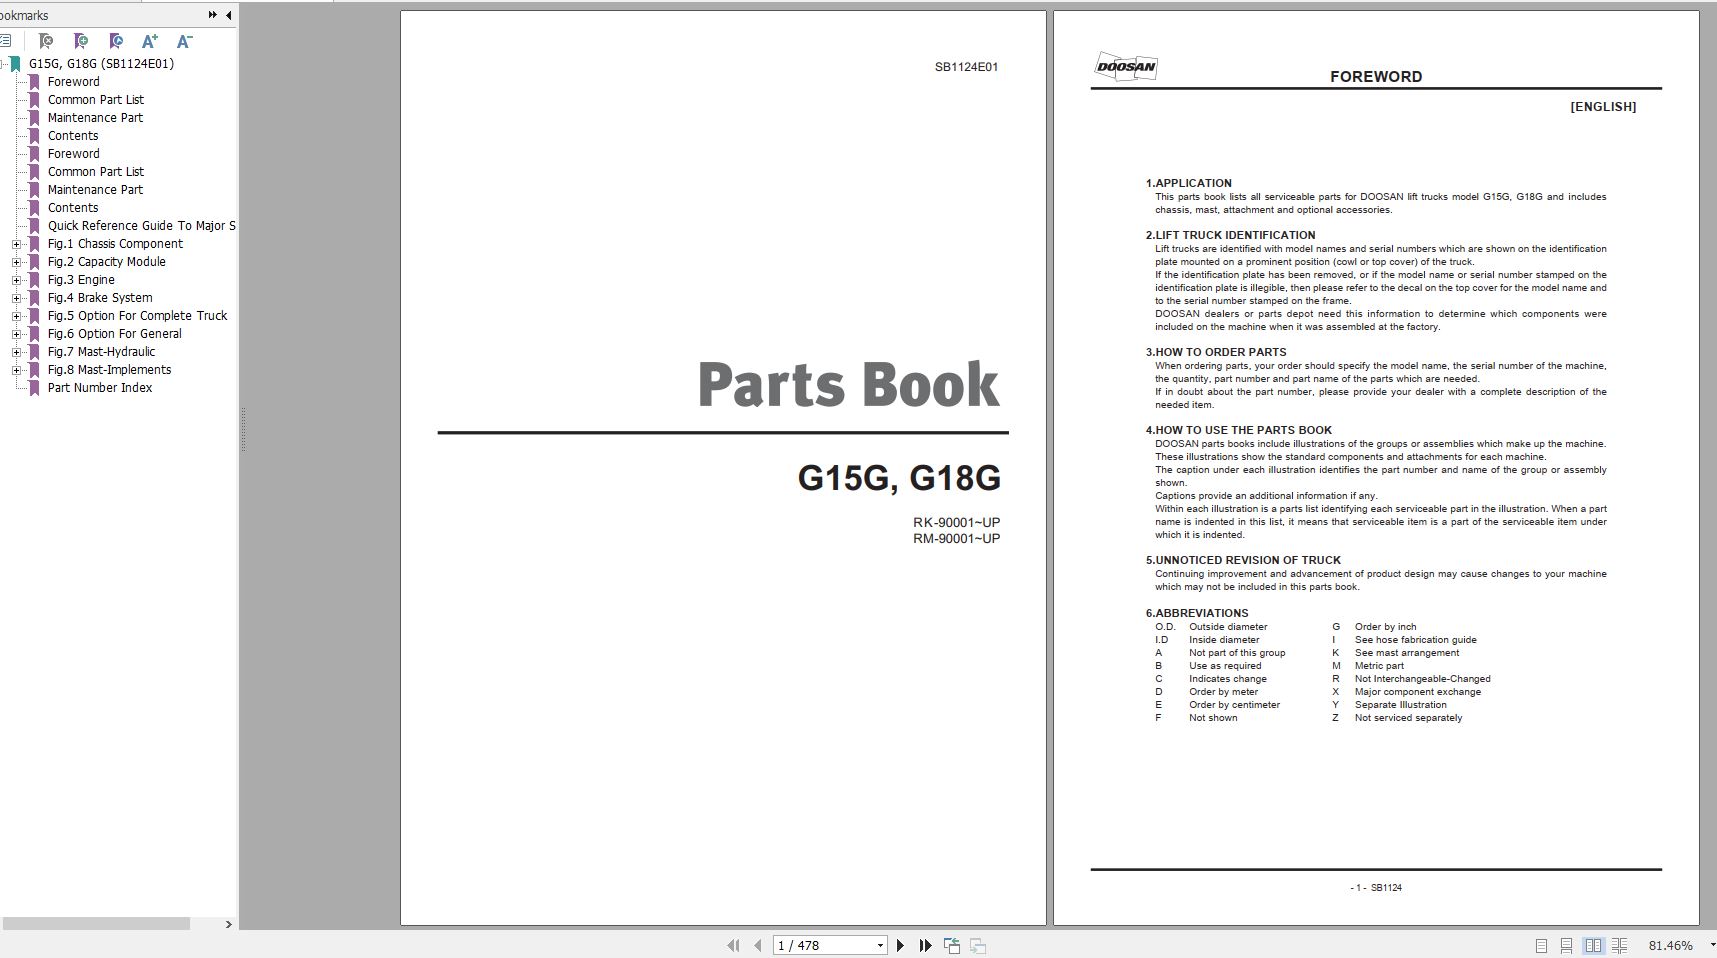Open Fig.8 Mast-Implements bookmark
Viewport: 1717px width, 958px height.
[x=109, y=370]
